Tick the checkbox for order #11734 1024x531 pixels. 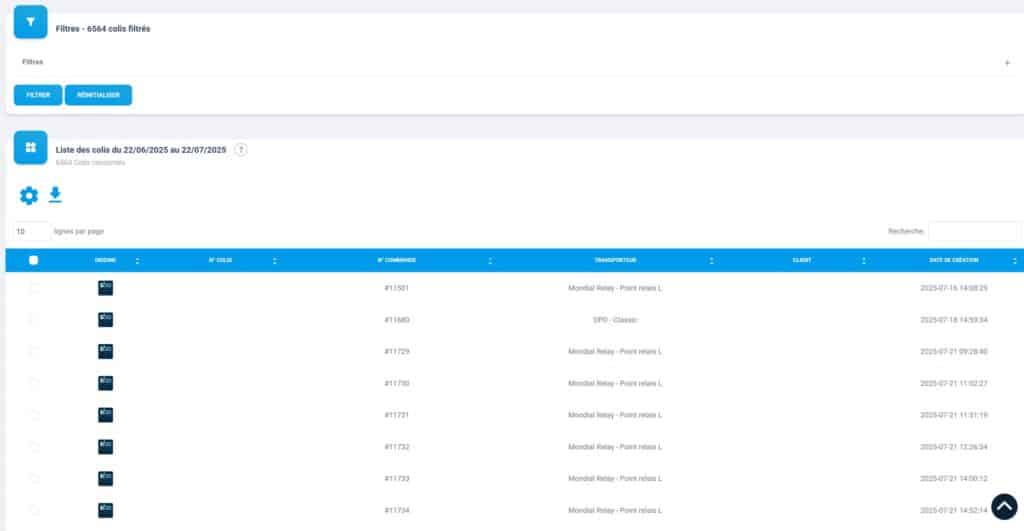pos(33,510)
